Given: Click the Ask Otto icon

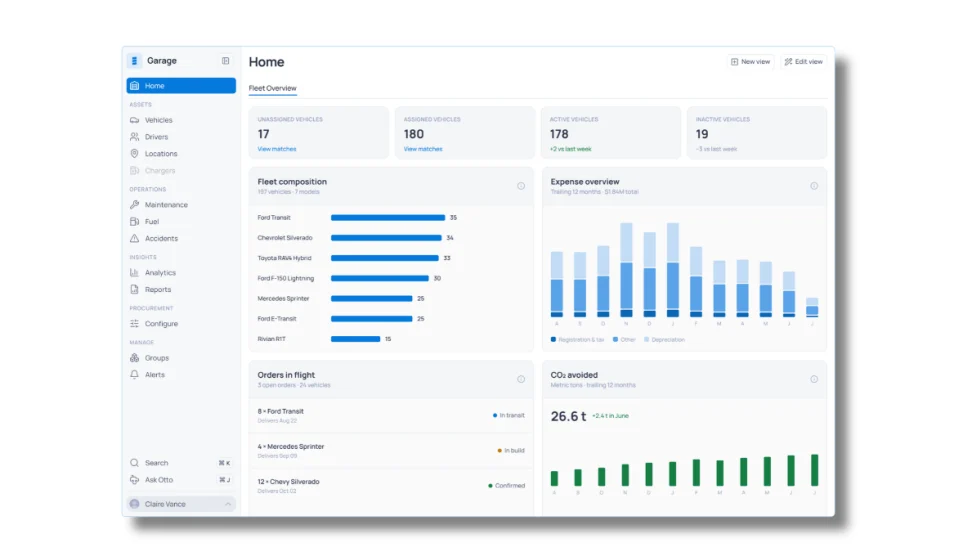Looking at the screenshot, I should click(134, 480).
